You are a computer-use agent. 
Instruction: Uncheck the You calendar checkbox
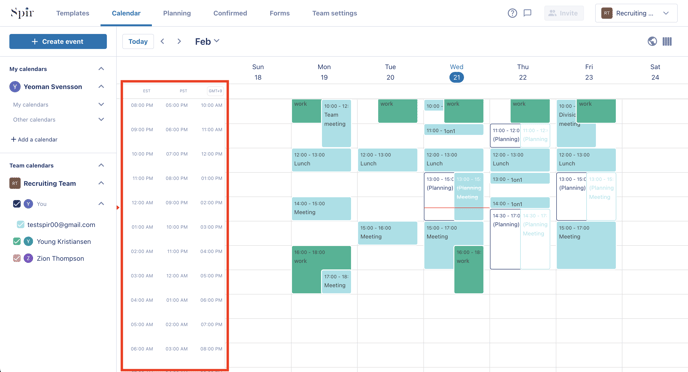[x=17, y=204]
